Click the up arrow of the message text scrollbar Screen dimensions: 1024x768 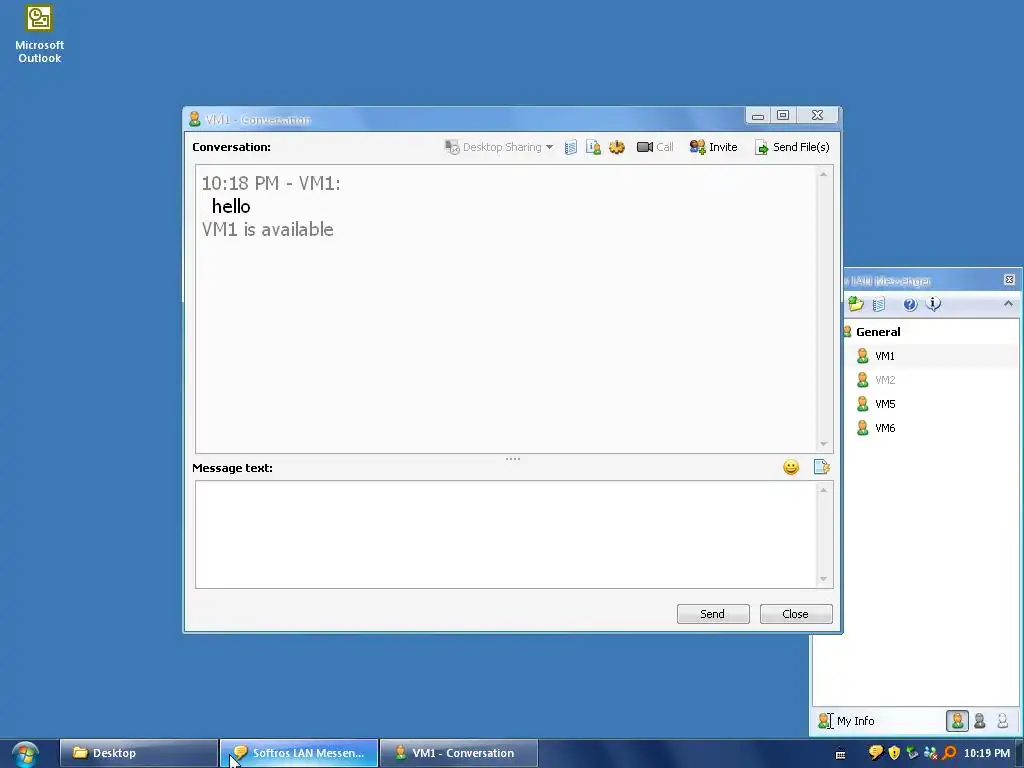coord(824,490)
